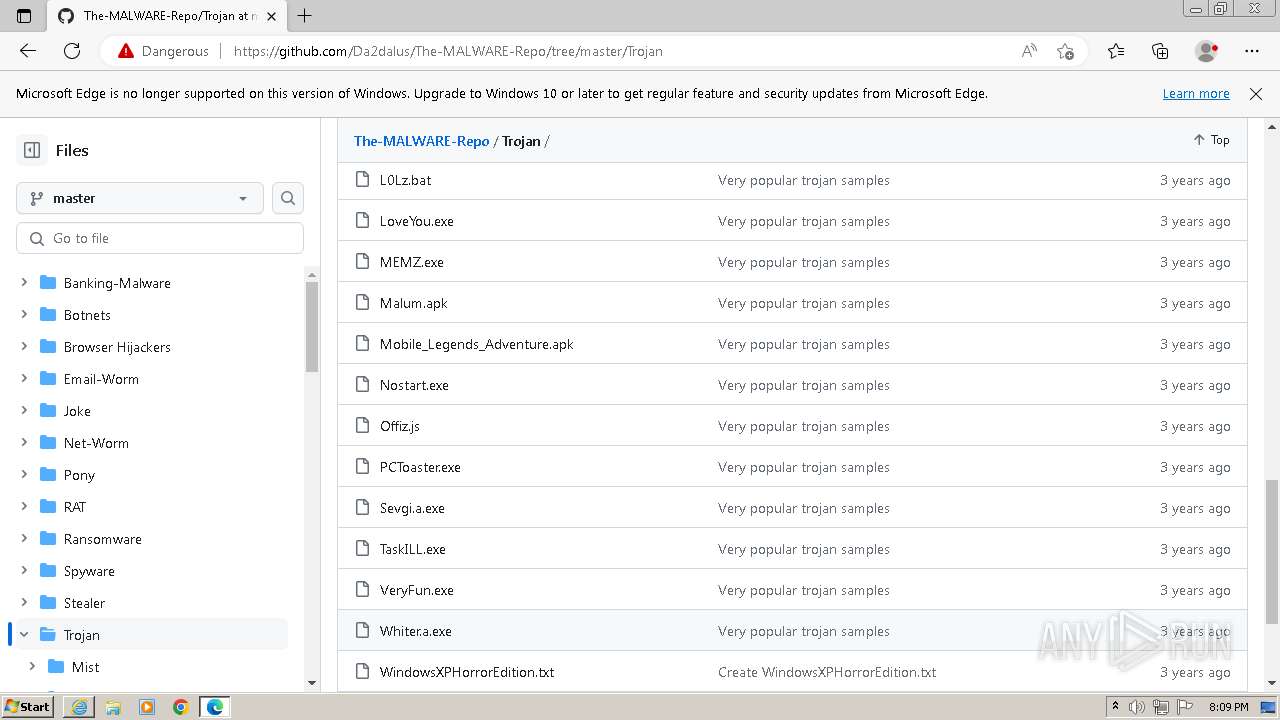Focus the Go to file input

point(160,238)
